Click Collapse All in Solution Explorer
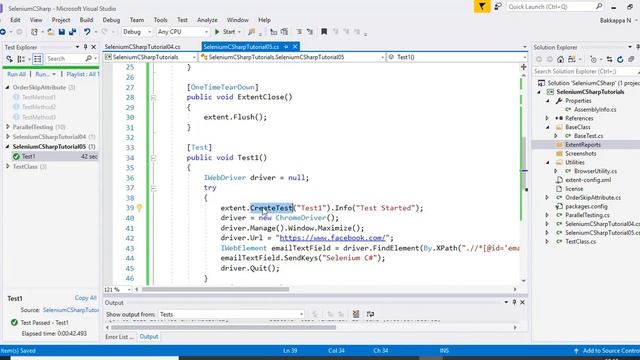 (631, 60)
